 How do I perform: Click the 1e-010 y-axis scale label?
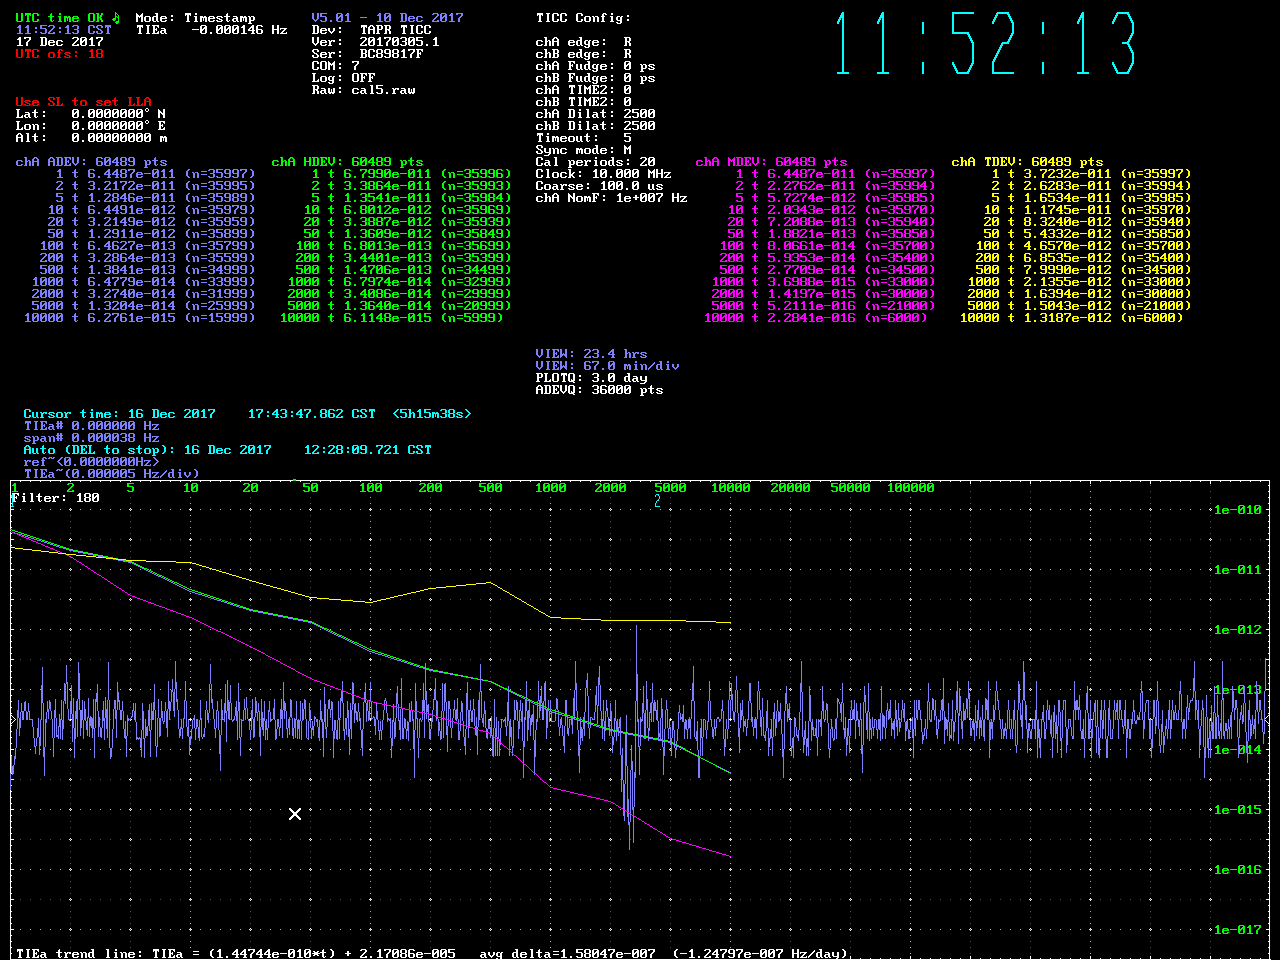tap(1237, 510)
